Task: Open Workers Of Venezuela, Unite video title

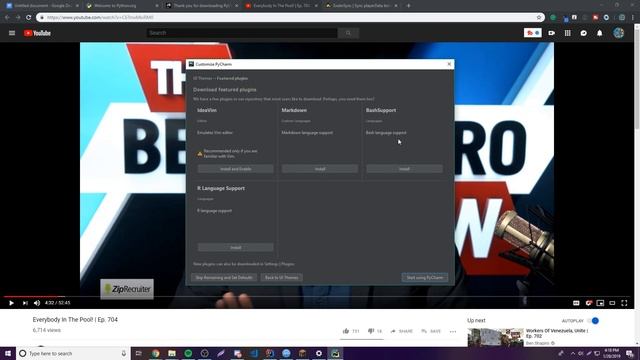Action: click(x=557, y=333)
